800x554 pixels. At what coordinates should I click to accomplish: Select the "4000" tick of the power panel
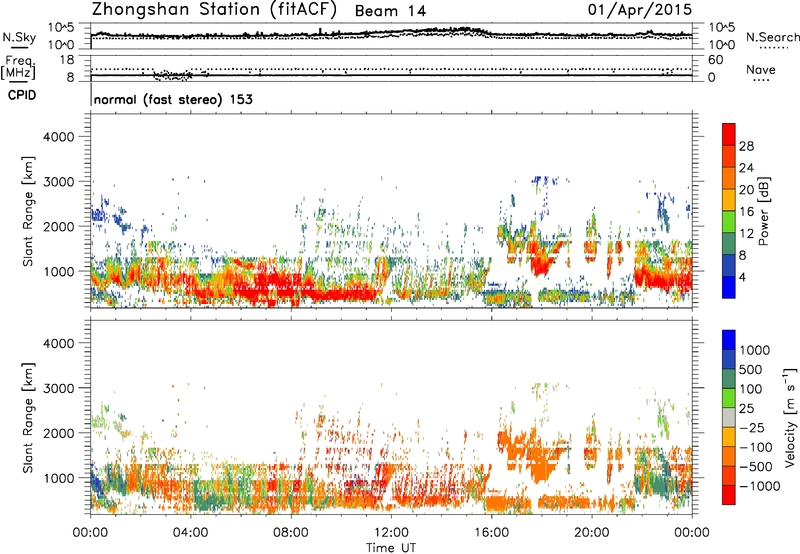click(x=58, y=137)
